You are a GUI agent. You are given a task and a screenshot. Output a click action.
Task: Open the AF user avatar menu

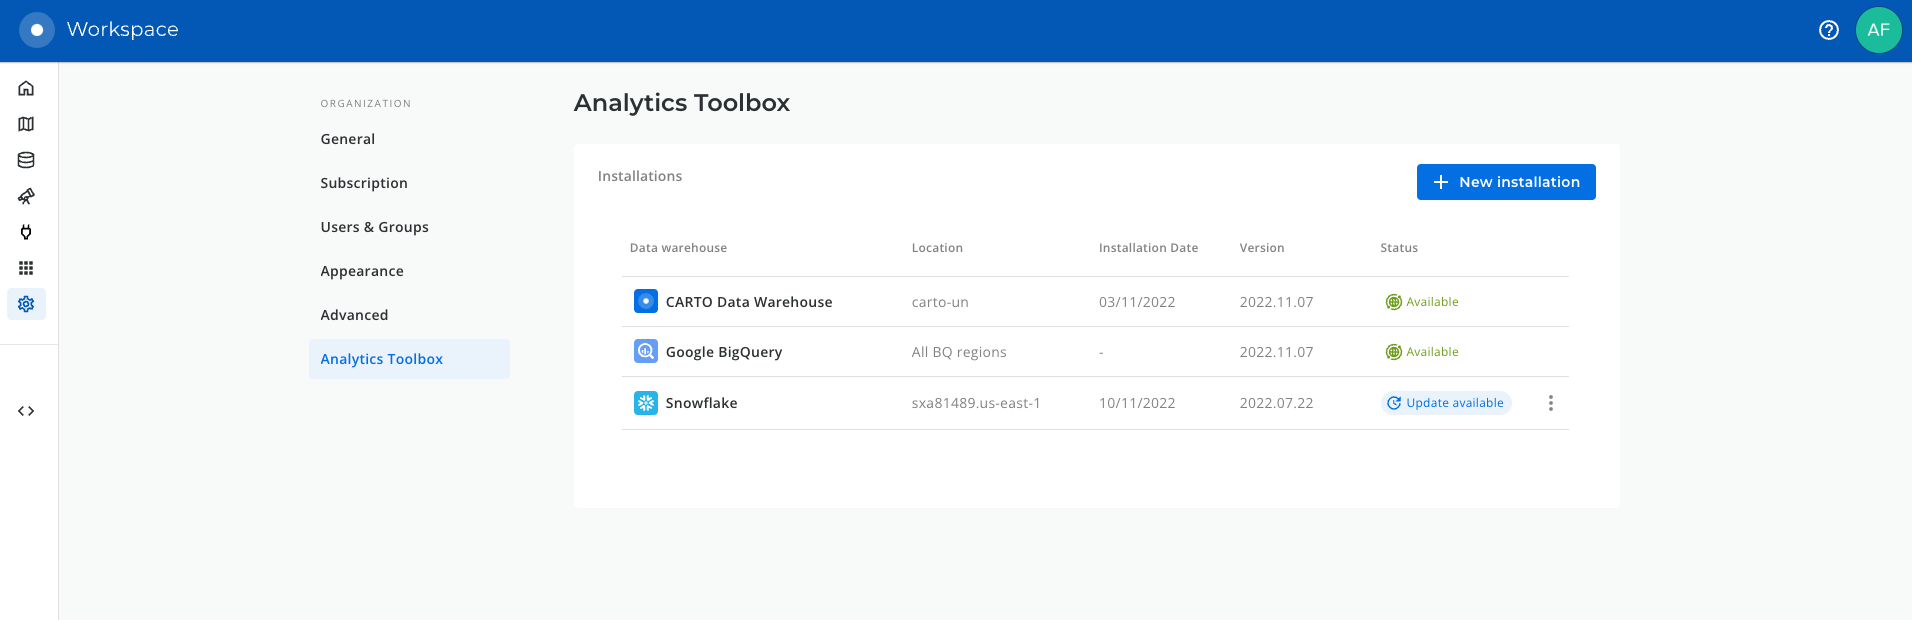pyautogui.click(x=1878, y=30)
